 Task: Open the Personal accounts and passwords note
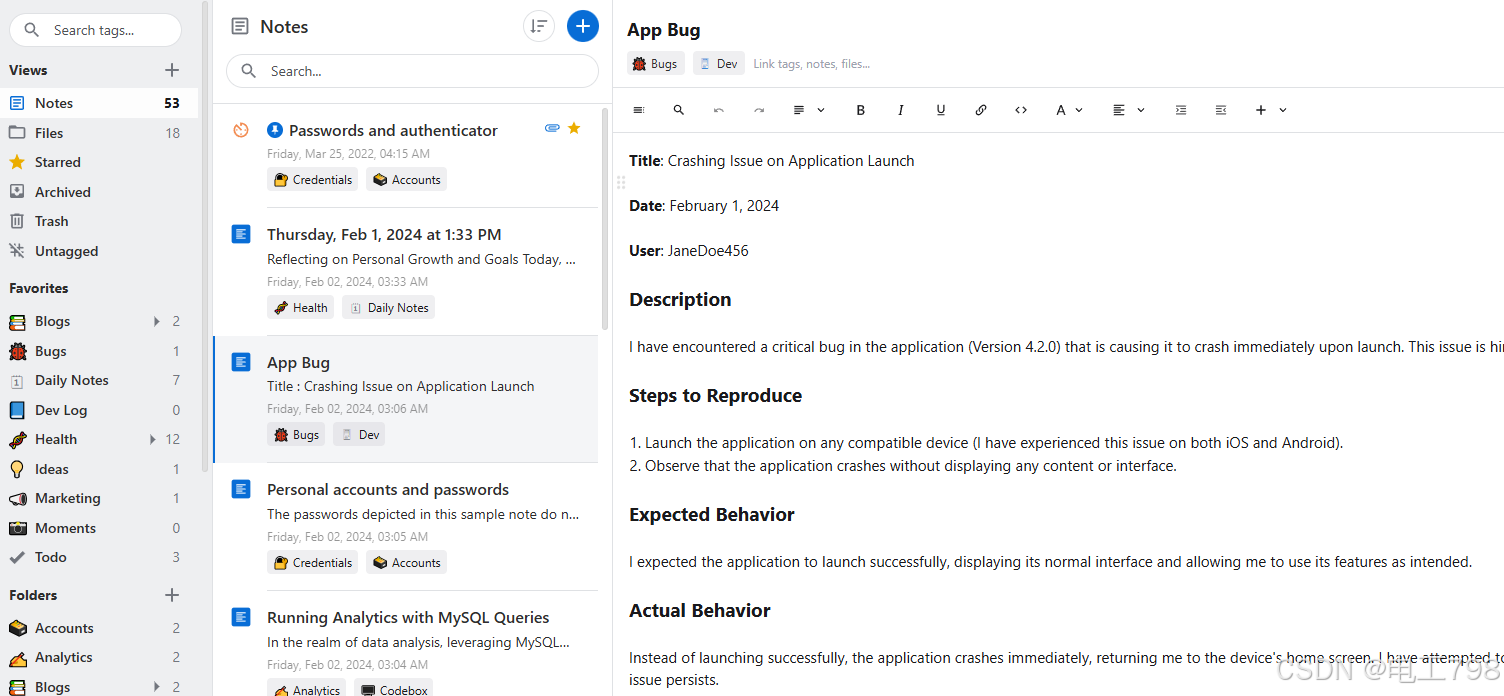pyautogui.click(x=406, y=526)
